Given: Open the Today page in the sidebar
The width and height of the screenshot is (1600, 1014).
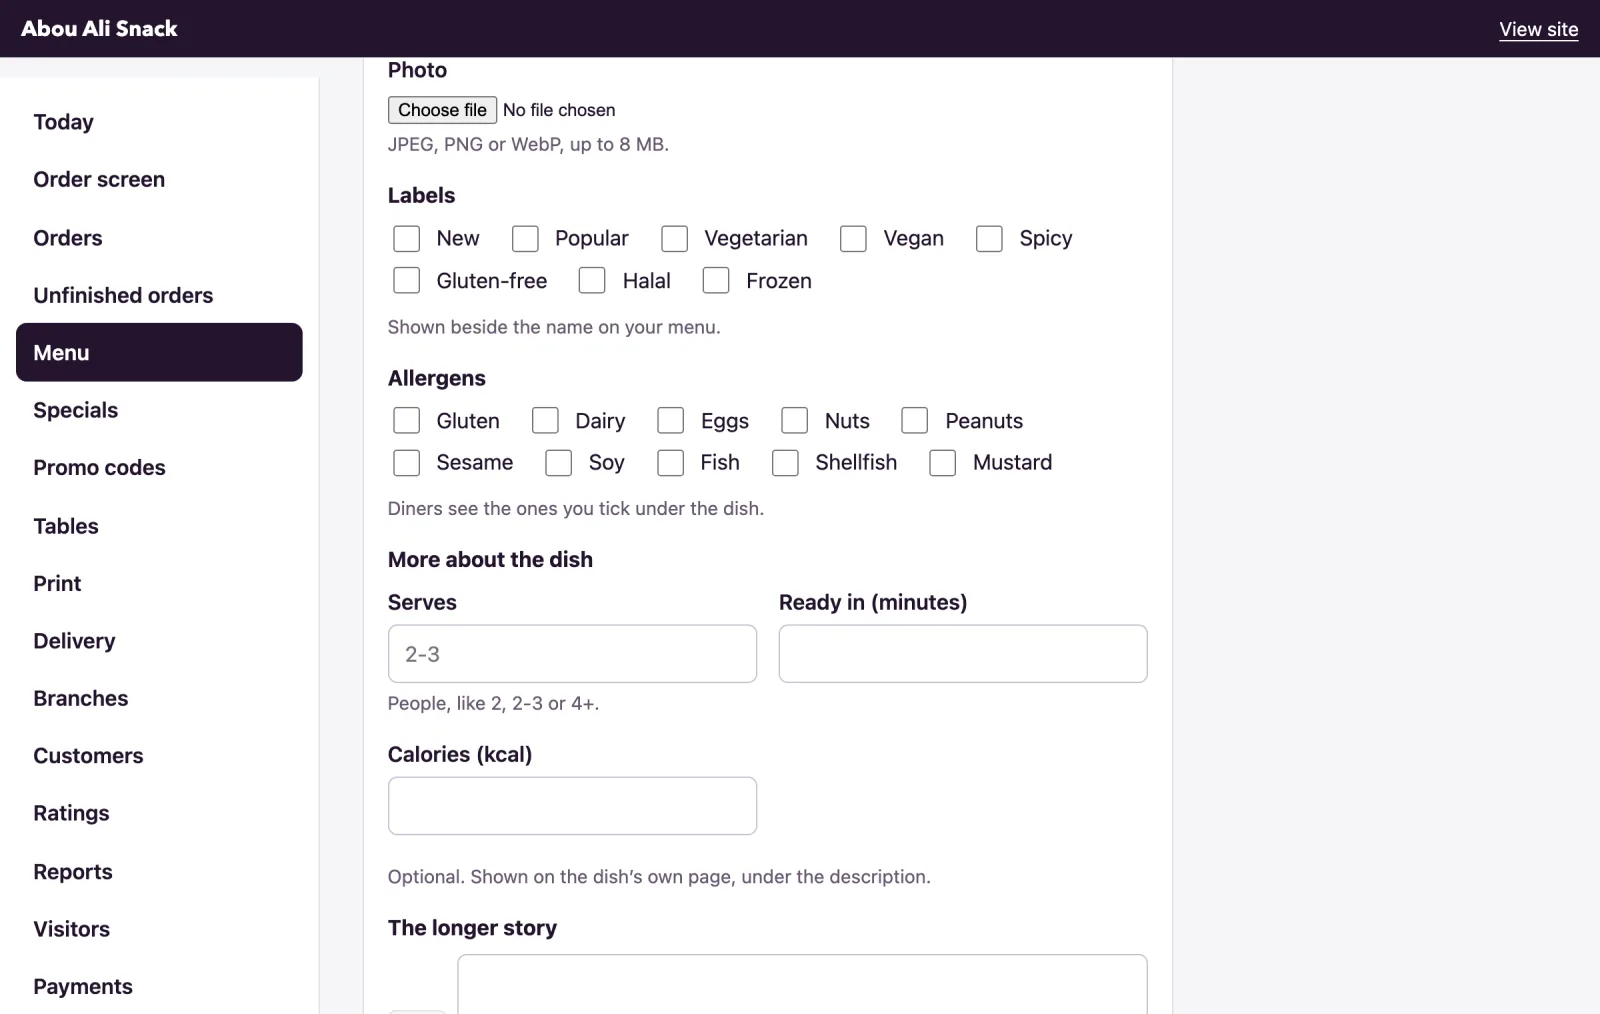Looking at the screenshot, I should [159, 122].
